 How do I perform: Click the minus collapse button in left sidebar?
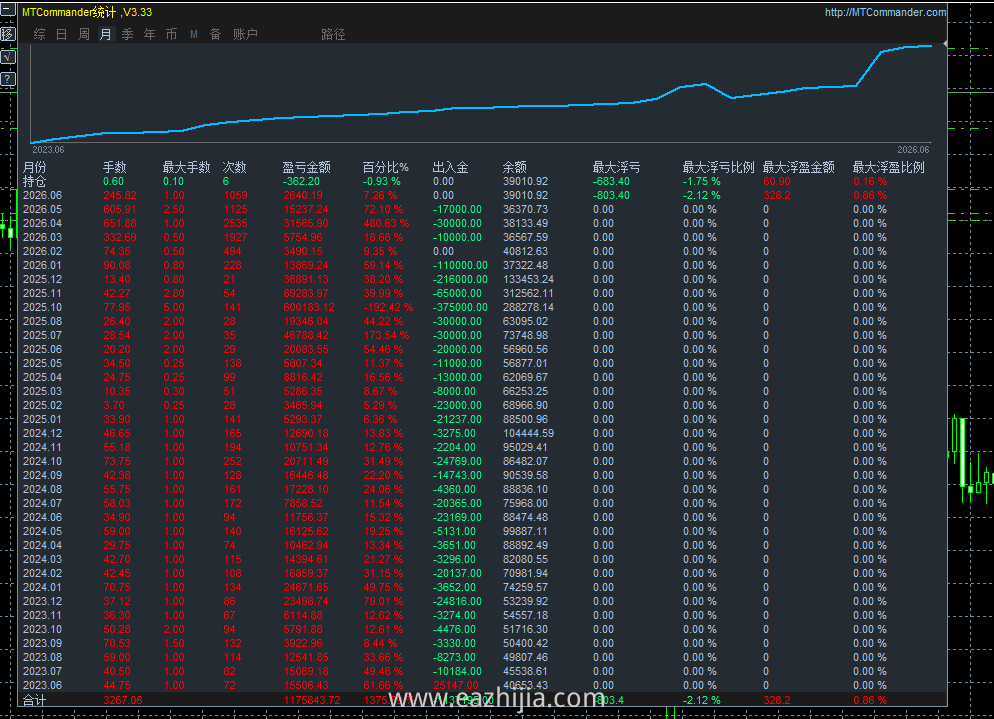[8, 10]
